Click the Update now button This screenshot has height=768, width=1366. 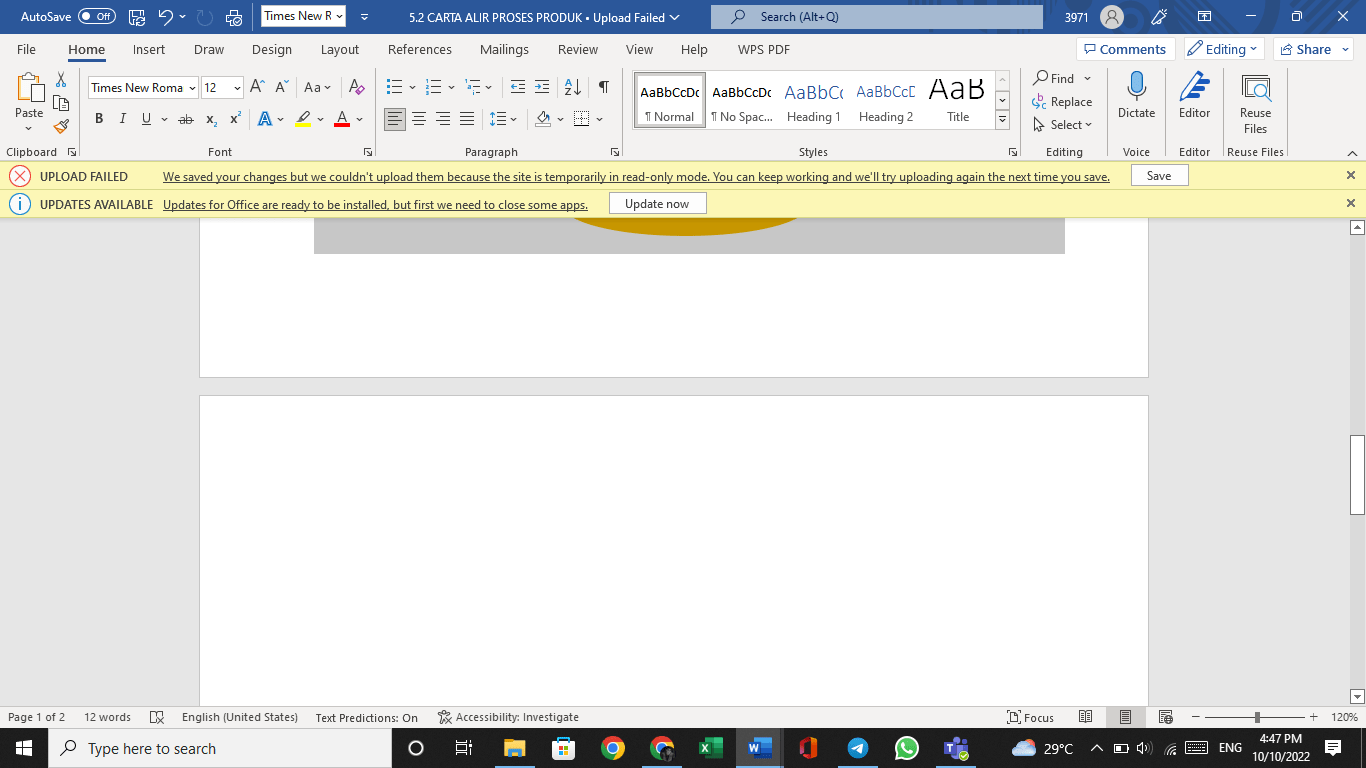(657, 203)
